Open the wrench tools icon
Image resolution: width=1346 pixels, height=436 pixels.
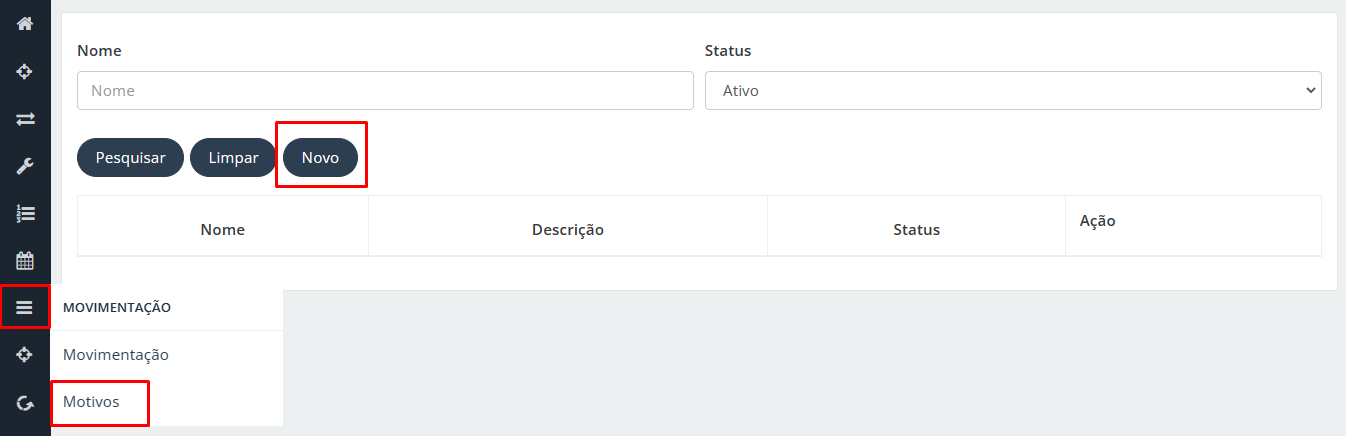25,166
